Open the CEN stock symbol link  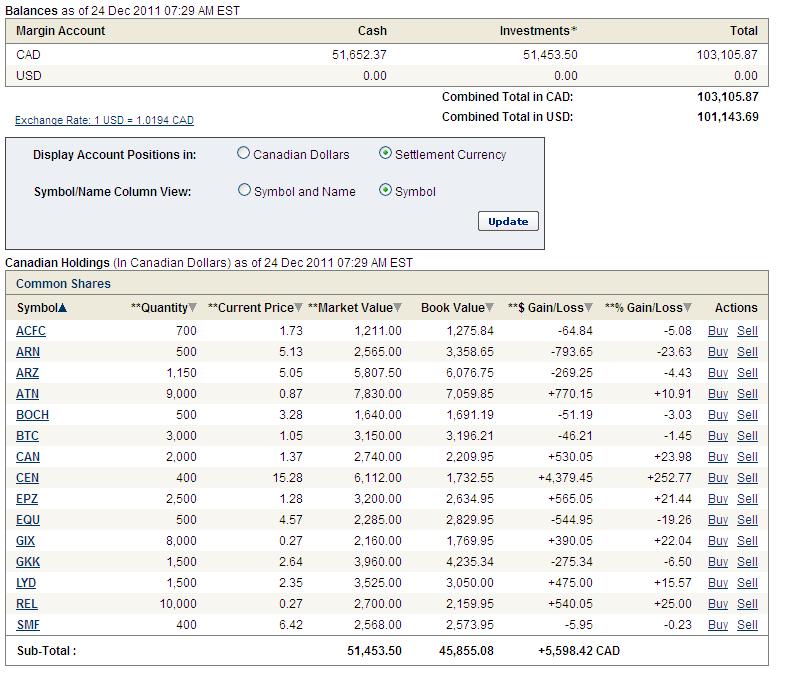click(x=28, y=478)
